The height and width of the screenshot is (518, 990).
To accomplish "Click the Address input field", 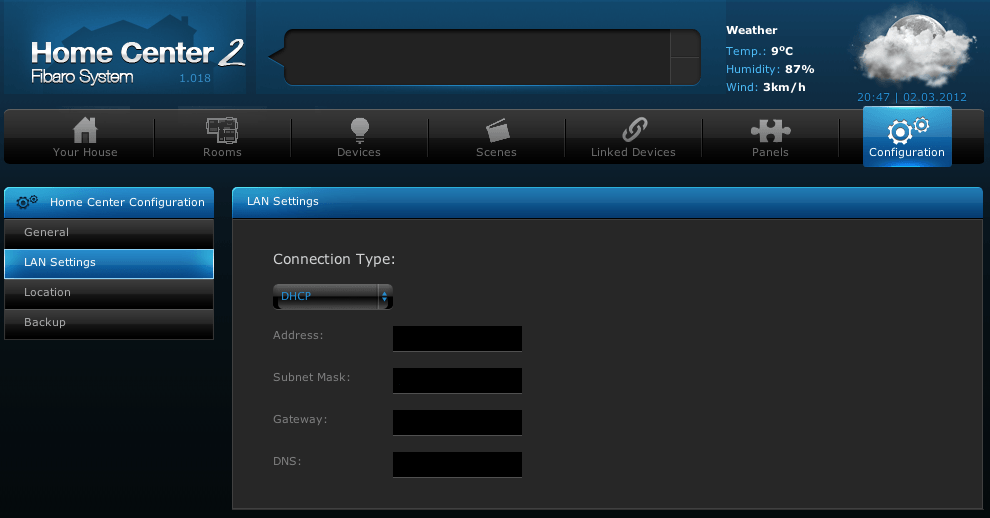I will (457, 339).
